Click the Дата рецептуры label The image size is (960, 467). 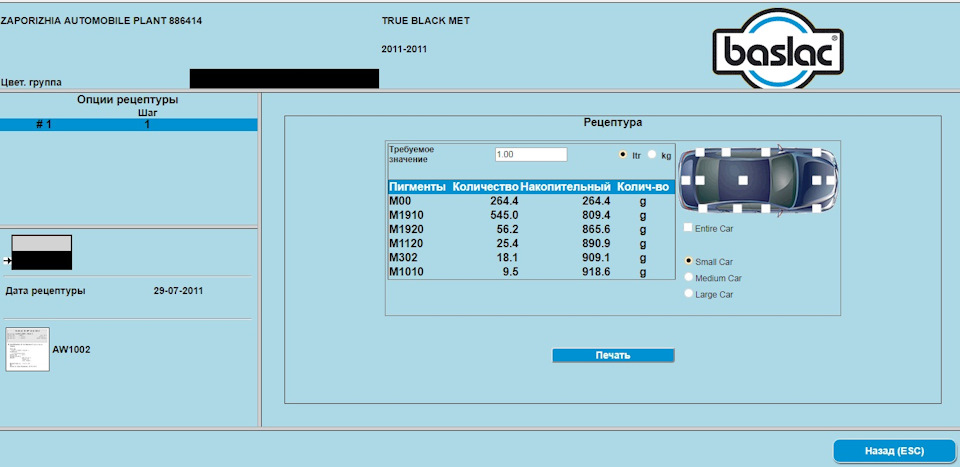point(46,291)
